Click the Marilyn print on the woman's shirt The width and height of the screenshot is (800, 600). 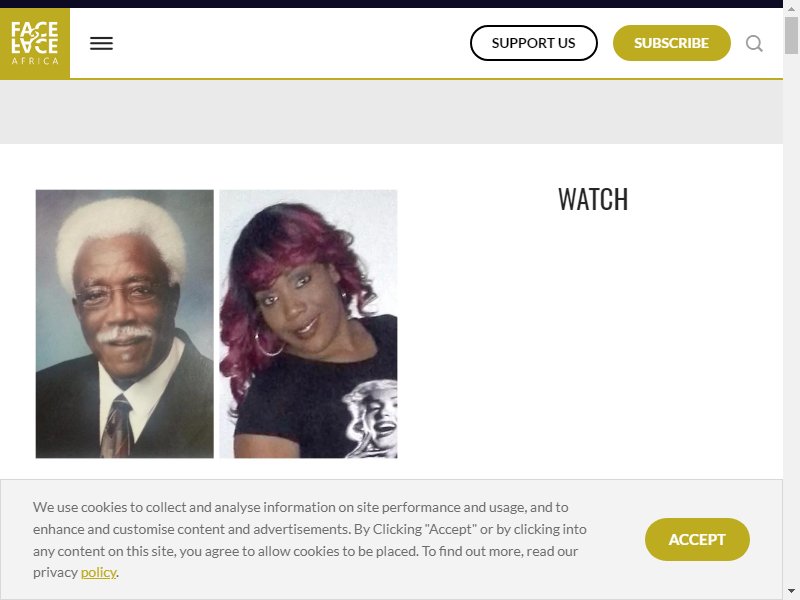tap(372, 418)
